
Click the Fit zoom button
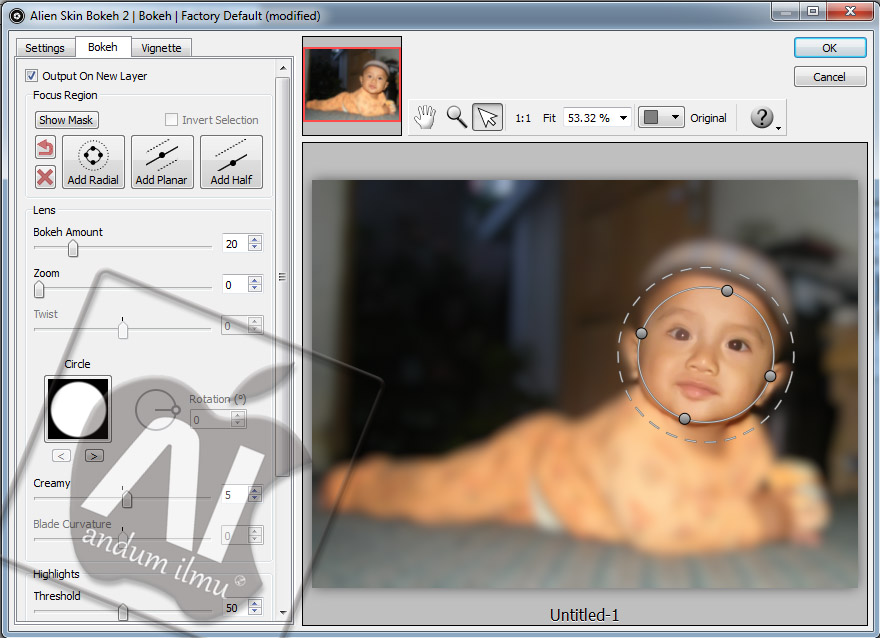click(549, 118)
